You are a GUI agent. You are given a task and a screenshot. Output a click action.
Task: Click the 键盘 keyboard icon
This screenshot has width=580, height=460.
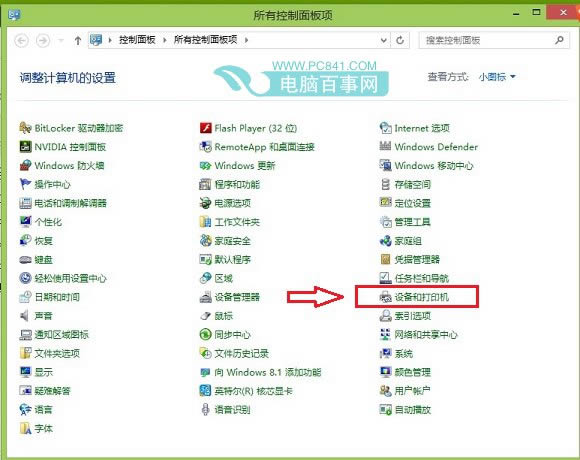click(x=25, y=260)
